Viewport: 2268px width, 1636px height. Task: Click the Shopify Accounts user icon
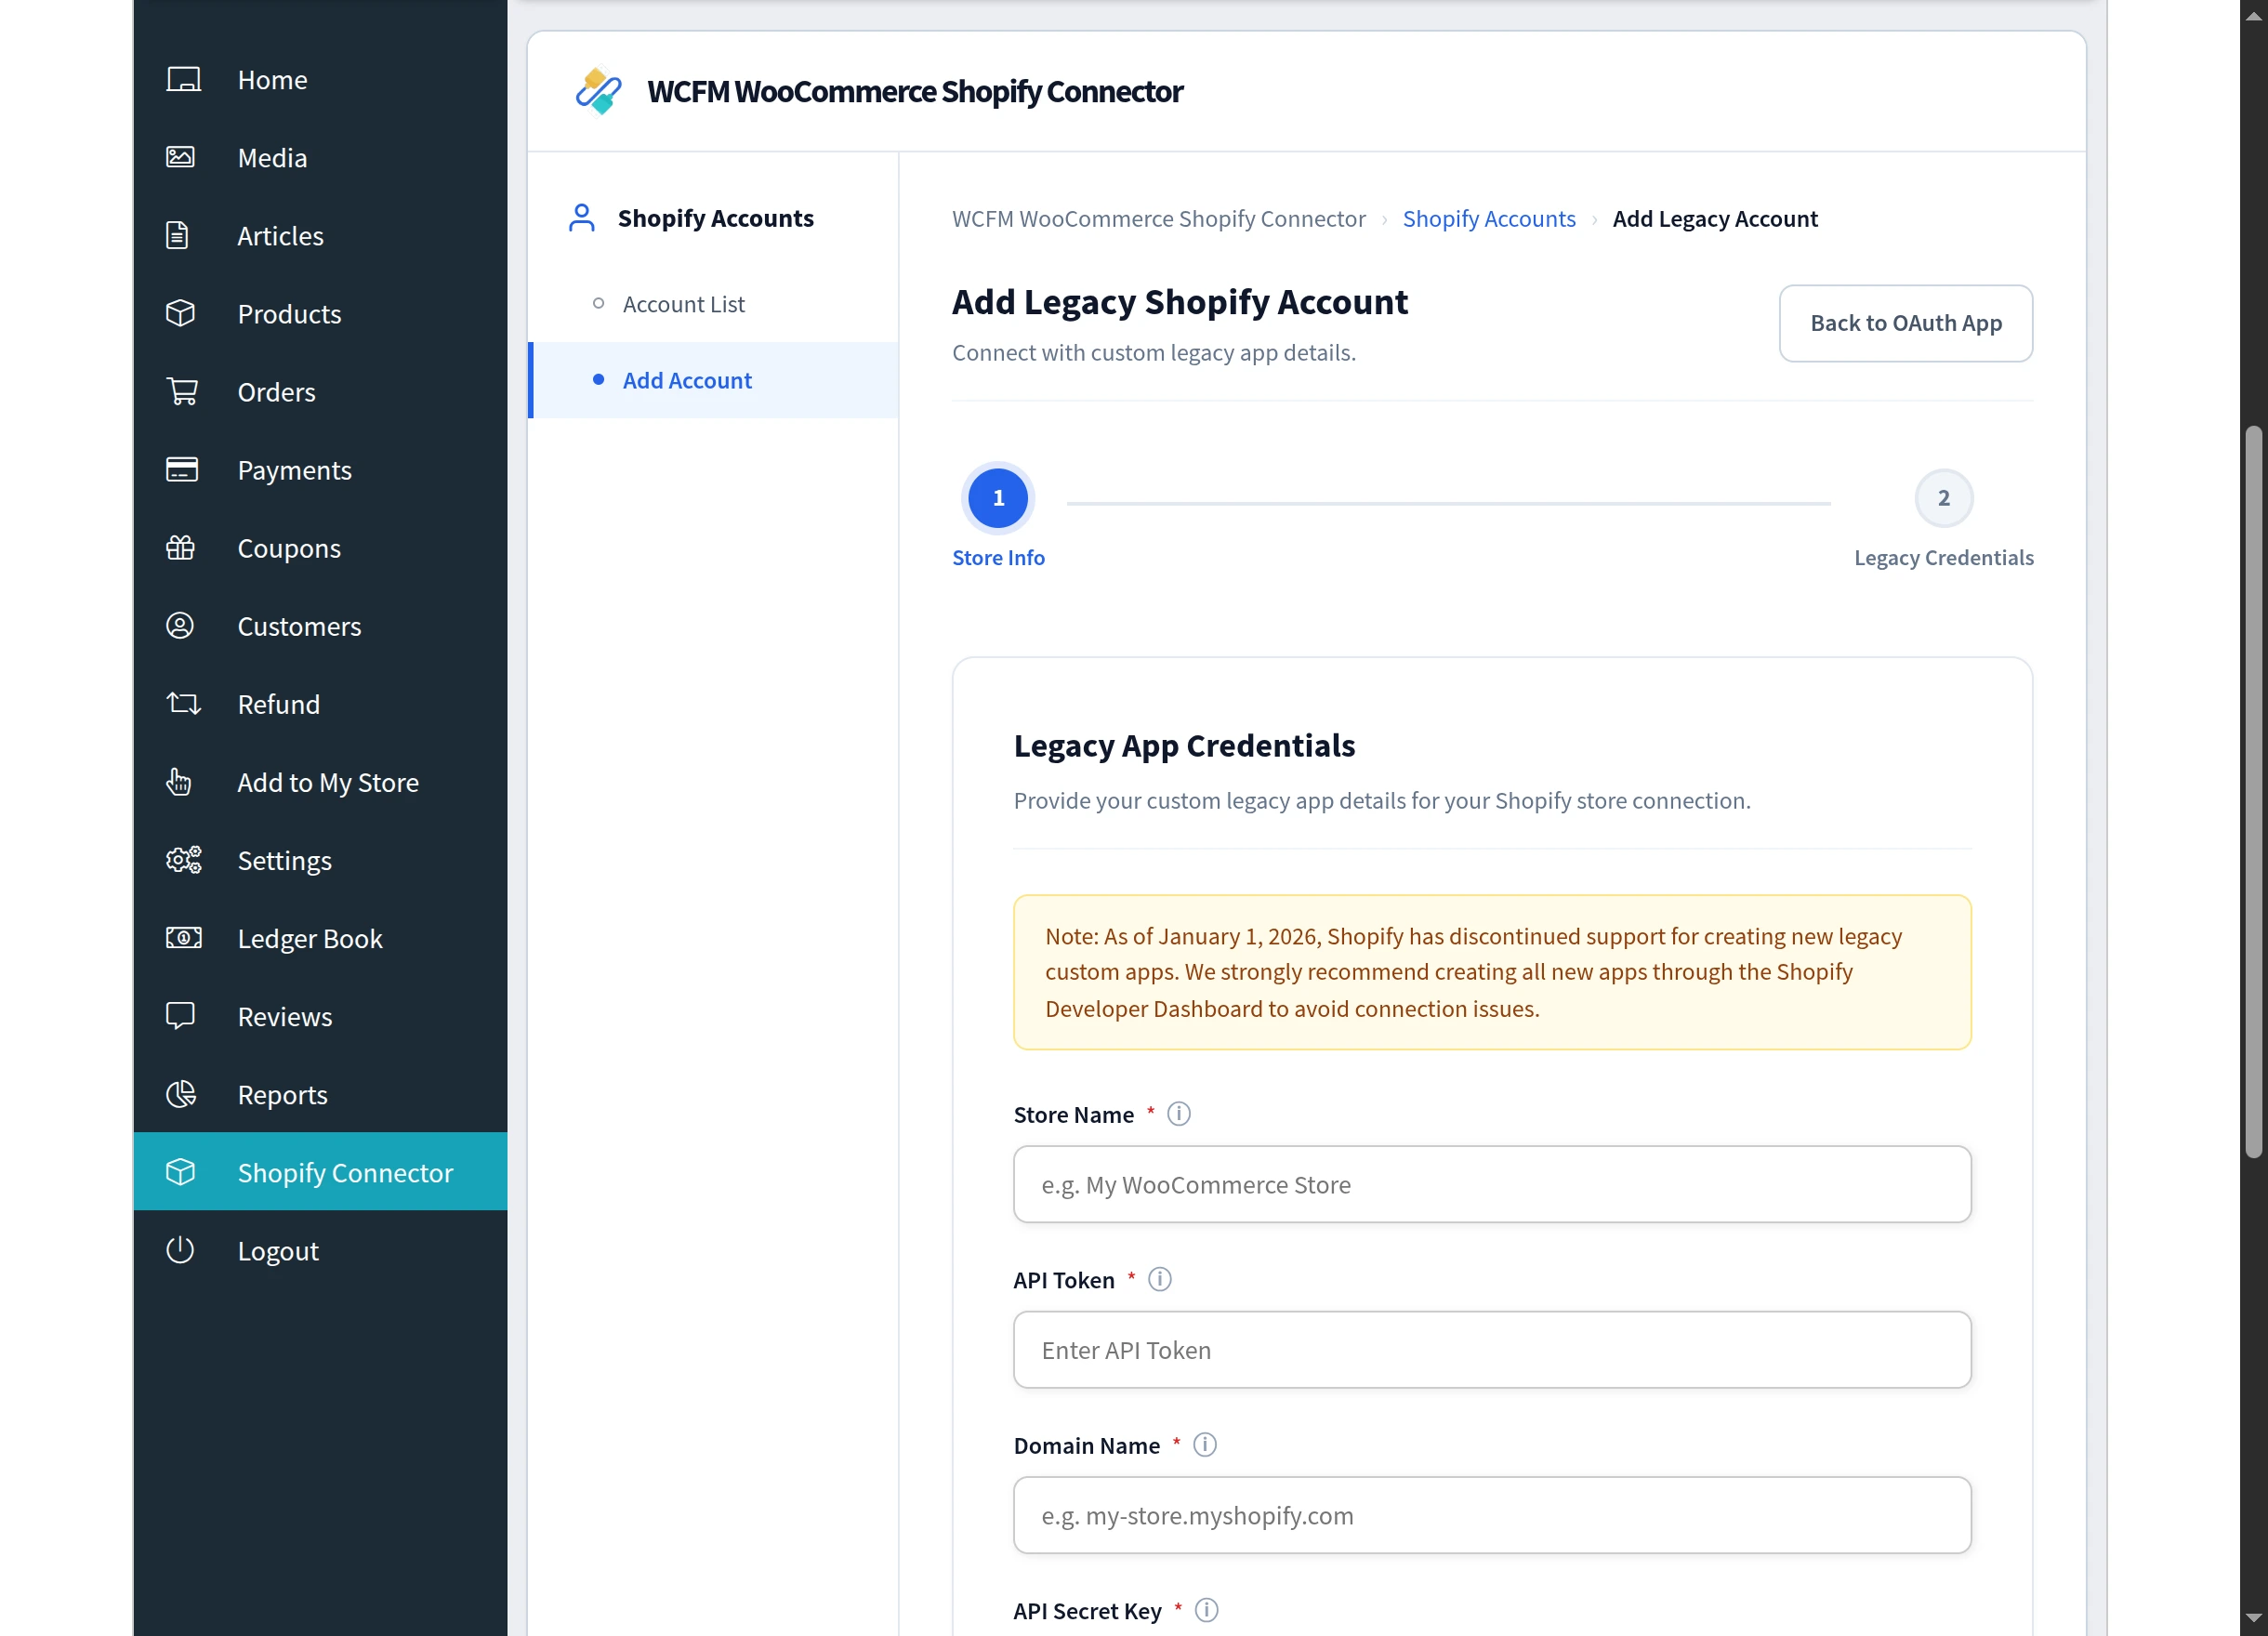click(581, 218)
